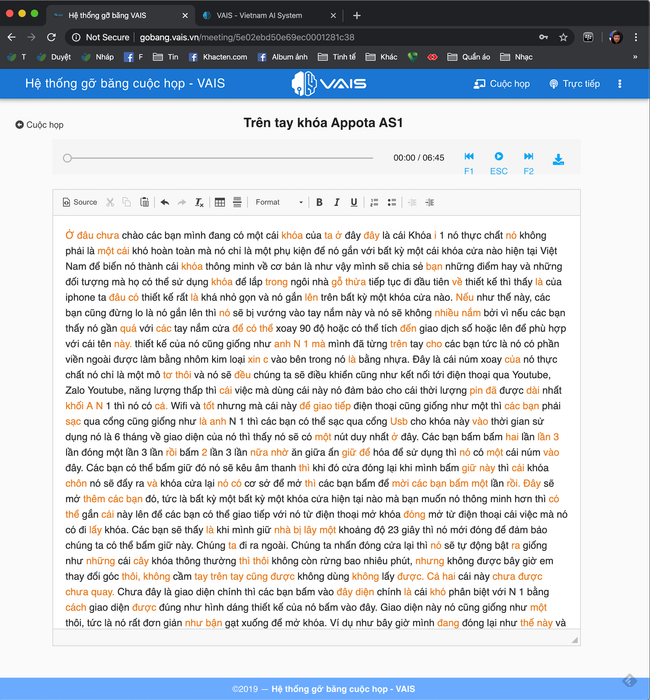650x700 pixels.
Task: Toggle bold formatting
Action: tap(319, 202)
